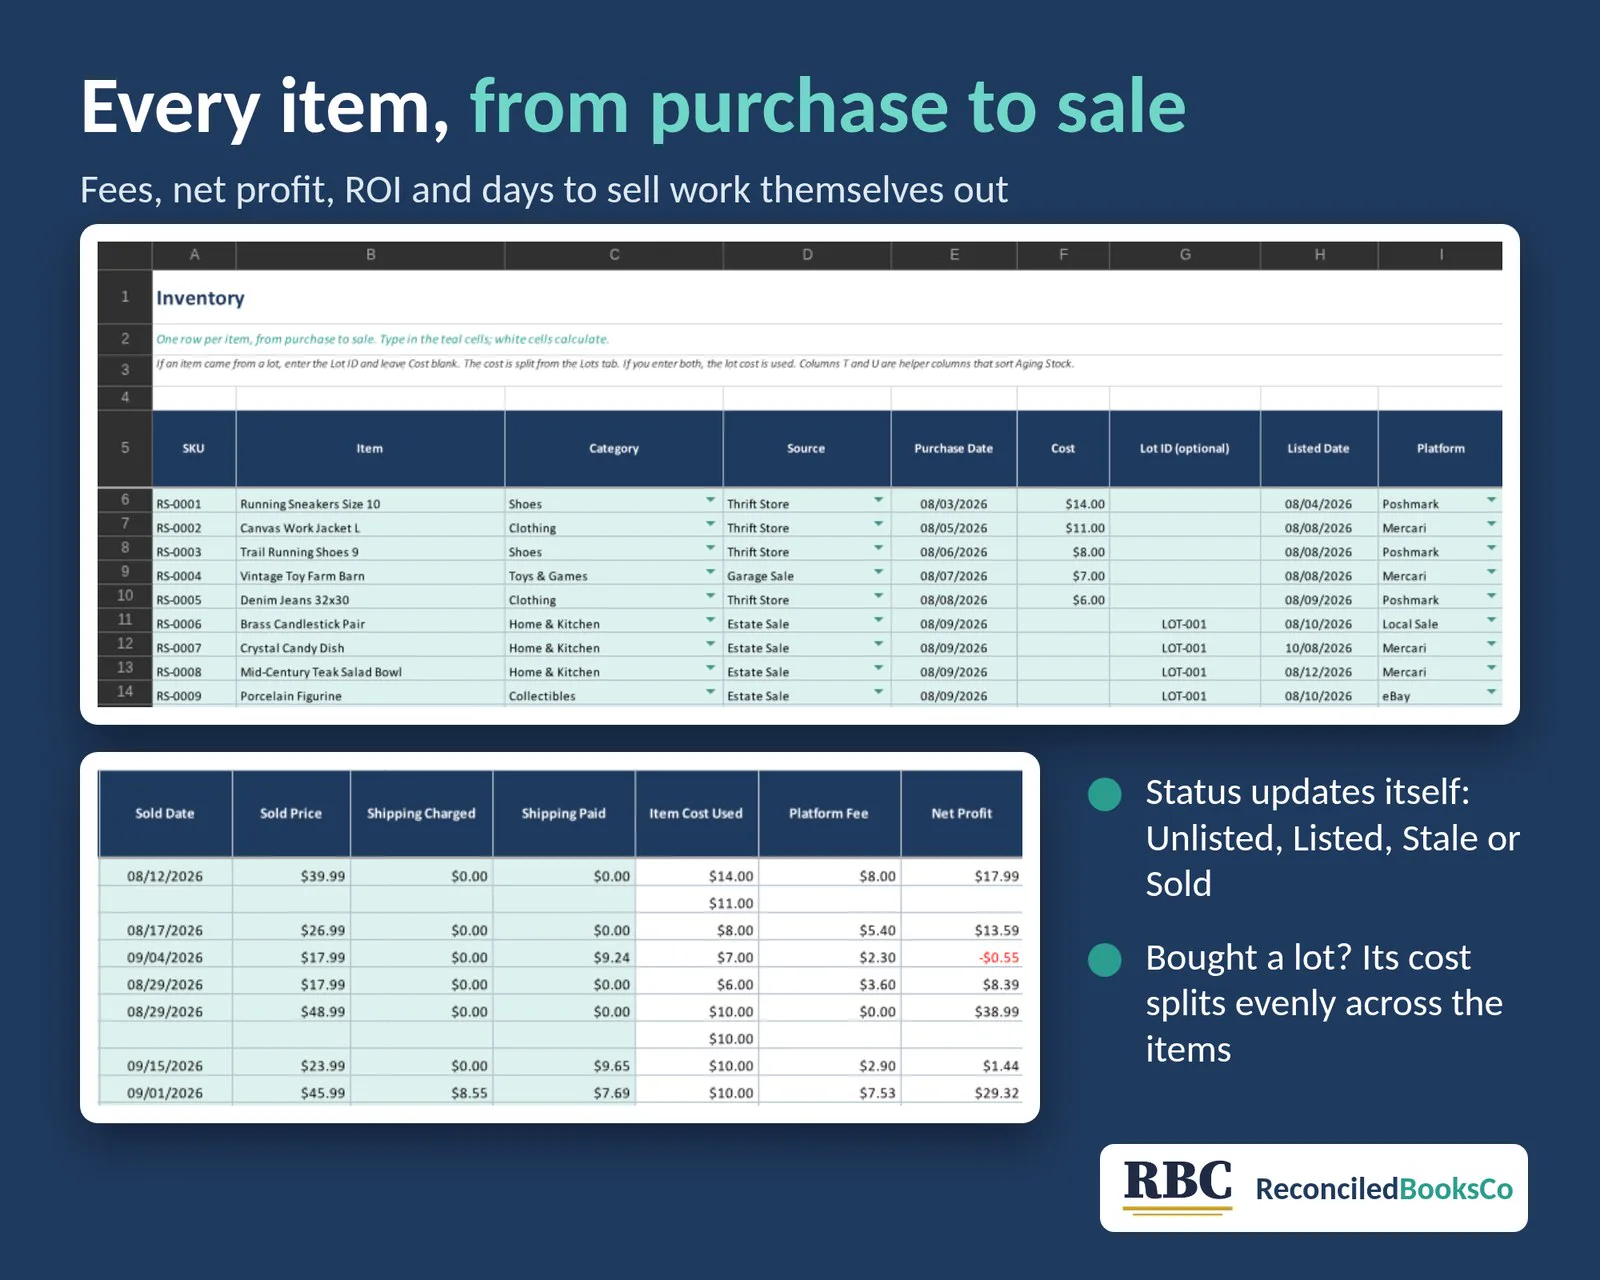
Task: Select column E header
Action: pyautogui.click(x=954, y=255)
